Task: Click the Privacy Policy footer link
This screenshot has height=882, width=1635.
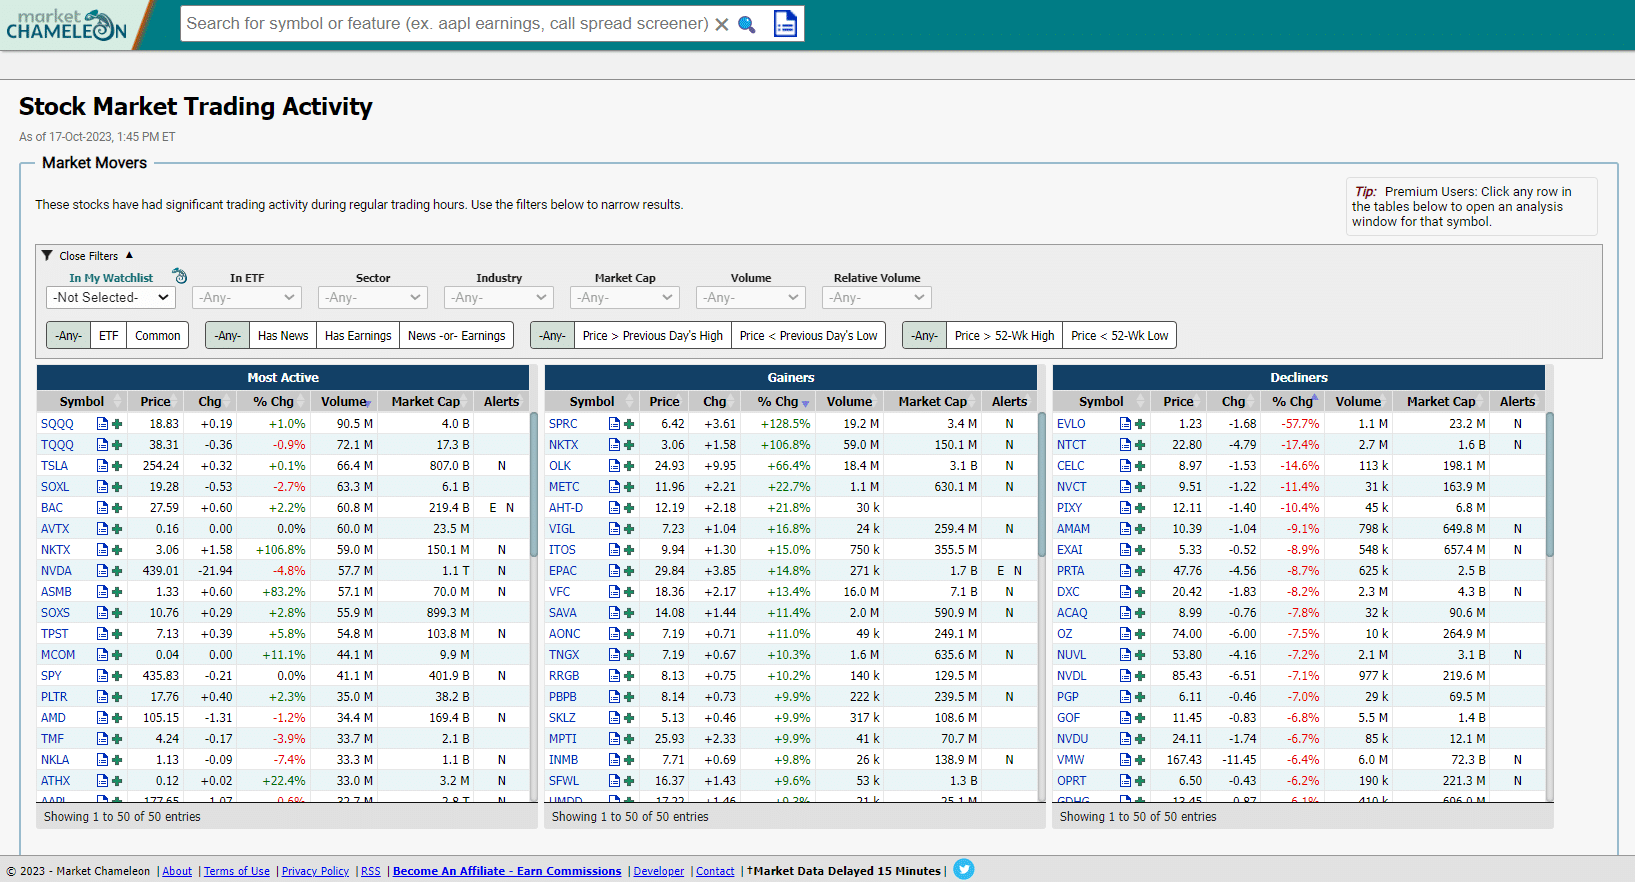Action: (x=315, y=871)
